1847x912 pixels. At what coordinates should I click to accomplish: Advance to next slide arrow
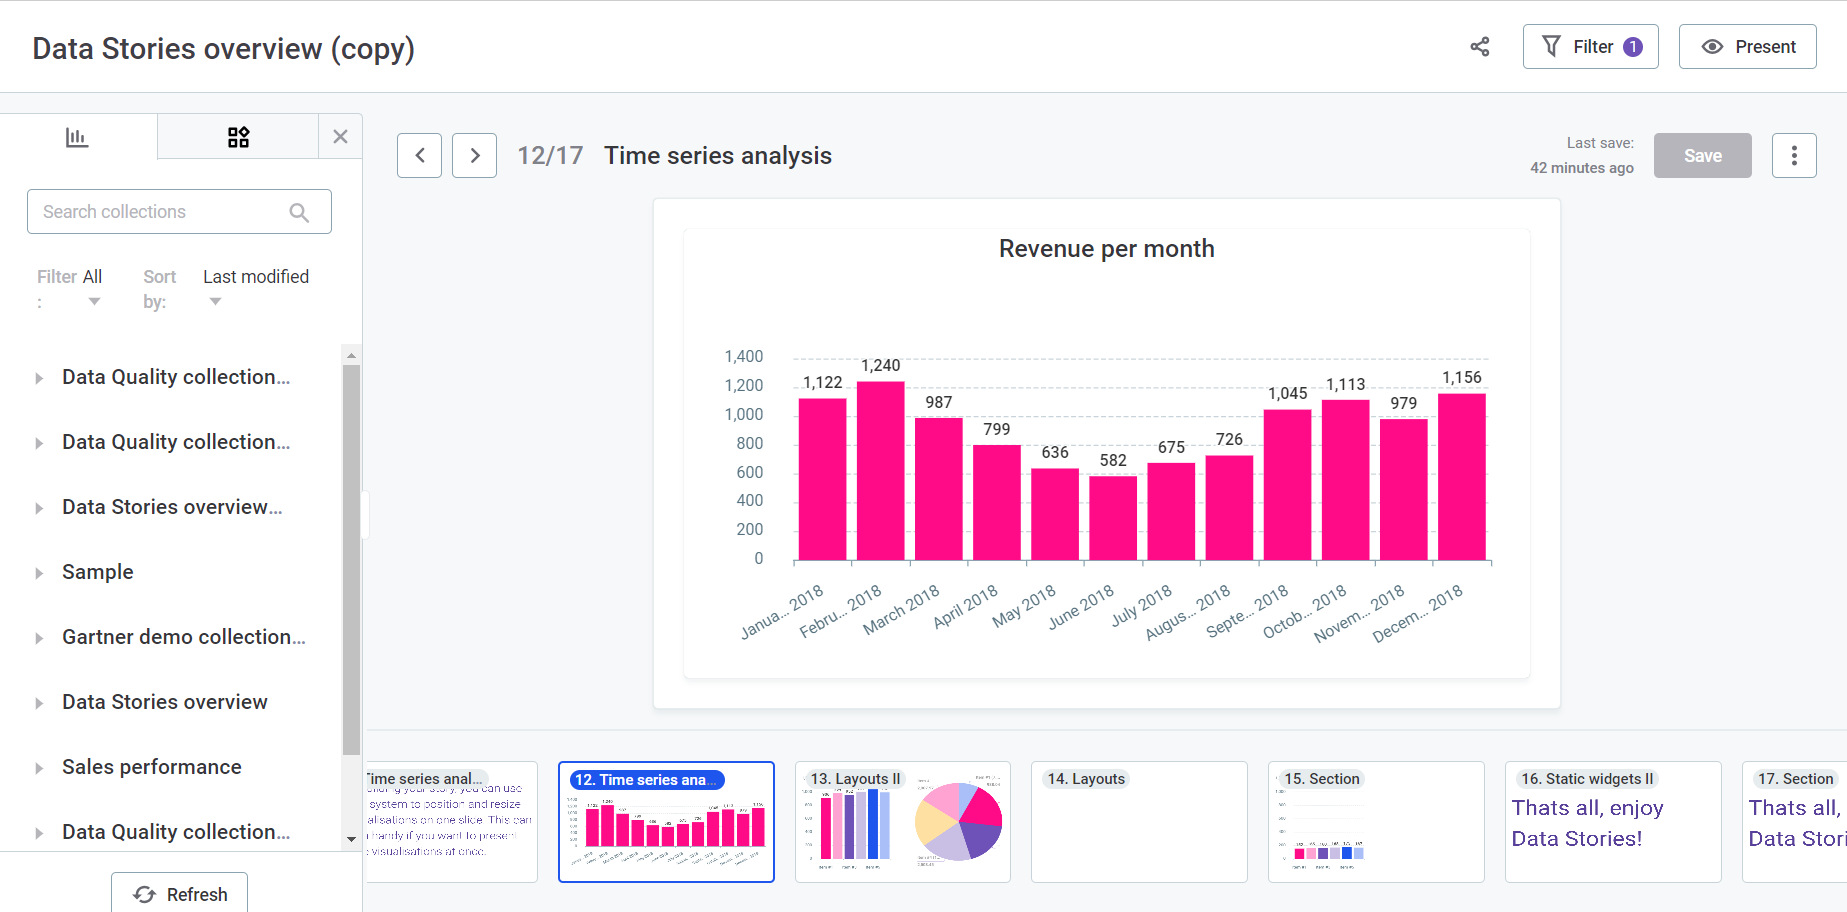474,156
